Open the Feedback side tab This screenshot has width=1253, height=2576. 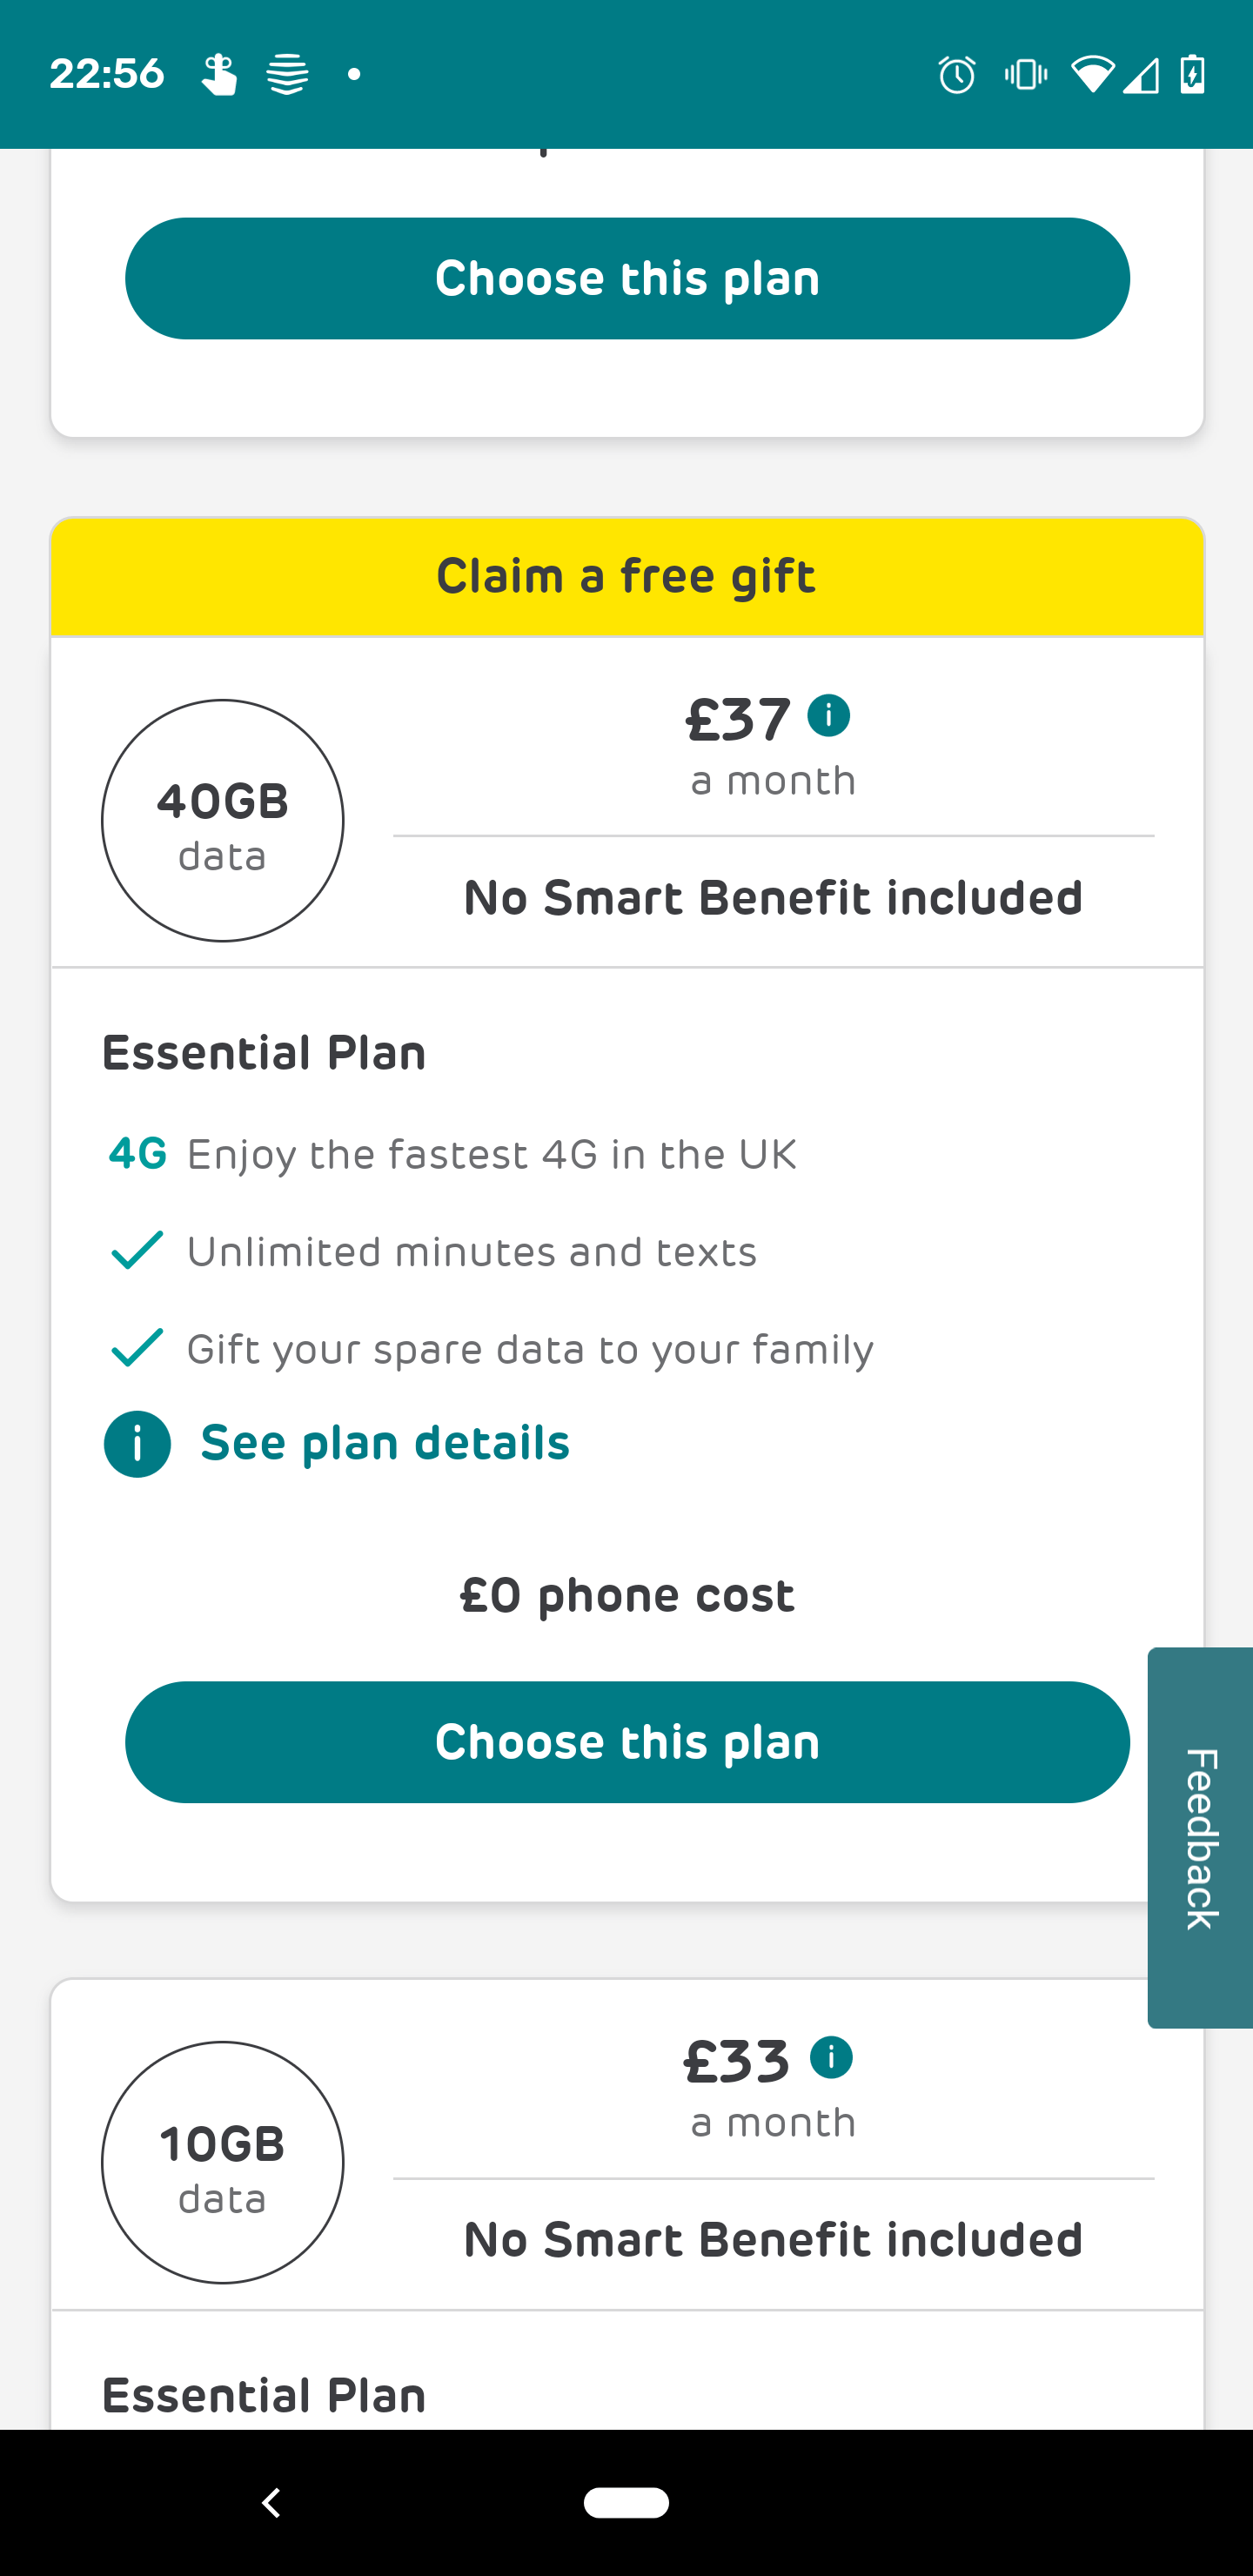1200,1838
